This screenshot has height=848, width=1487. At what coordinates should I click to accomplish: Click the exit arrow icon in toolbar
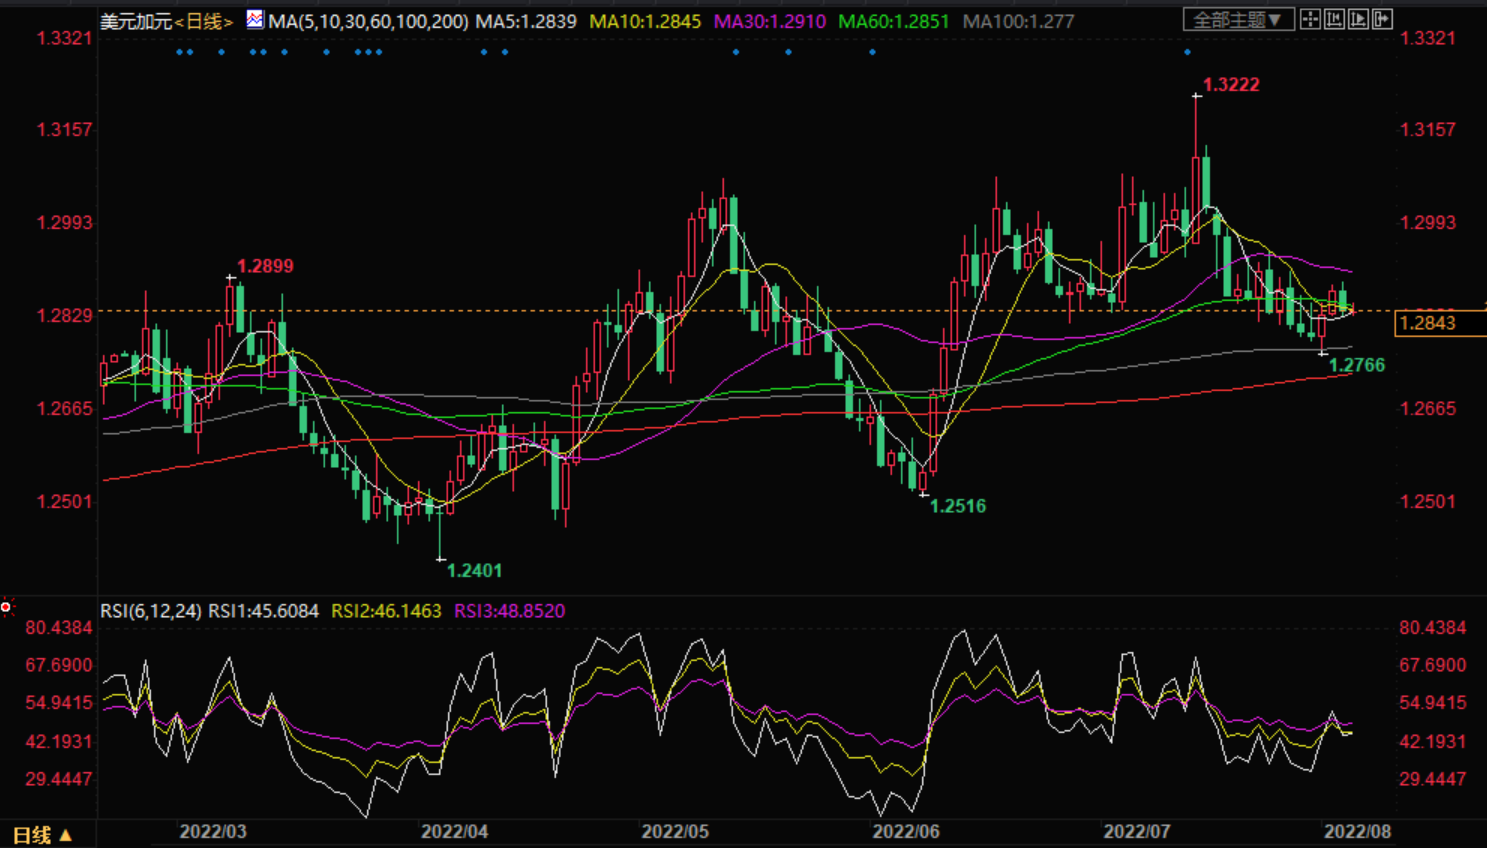coord(1382,19)
